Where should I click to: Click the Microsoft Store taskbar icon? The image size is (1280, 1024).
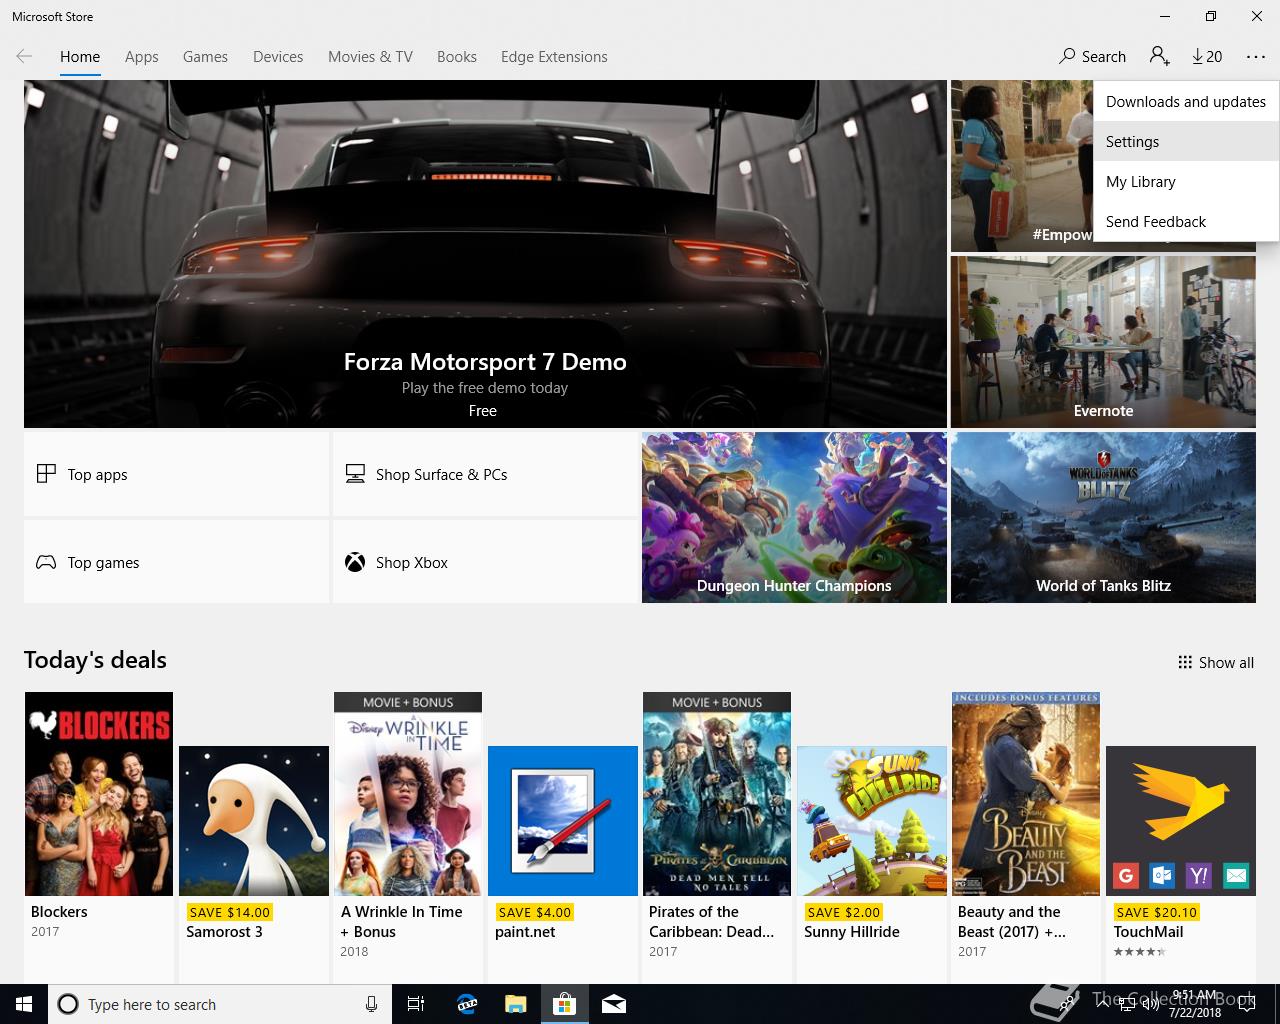coord(565,1004)
